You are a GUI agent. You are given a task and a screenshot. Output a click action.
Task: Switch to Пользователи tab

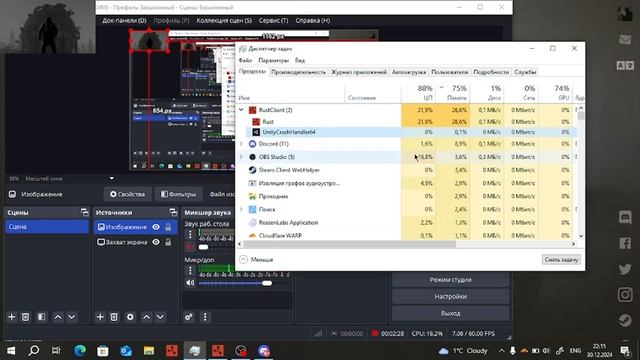pyautogui.click(x=449, y=72)
